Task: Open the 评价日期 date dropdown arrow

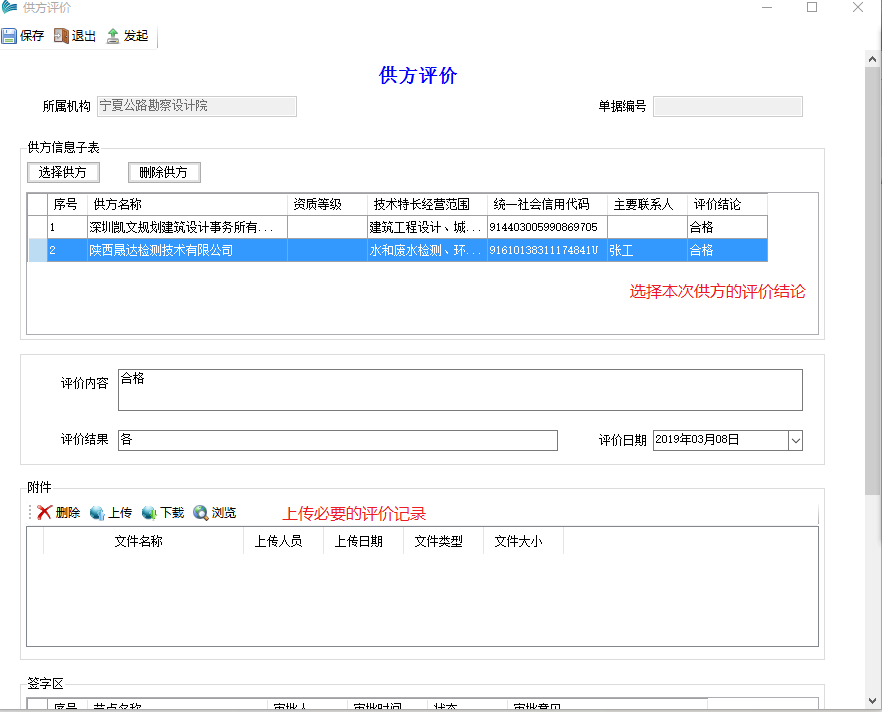Action: click(795, 440)
